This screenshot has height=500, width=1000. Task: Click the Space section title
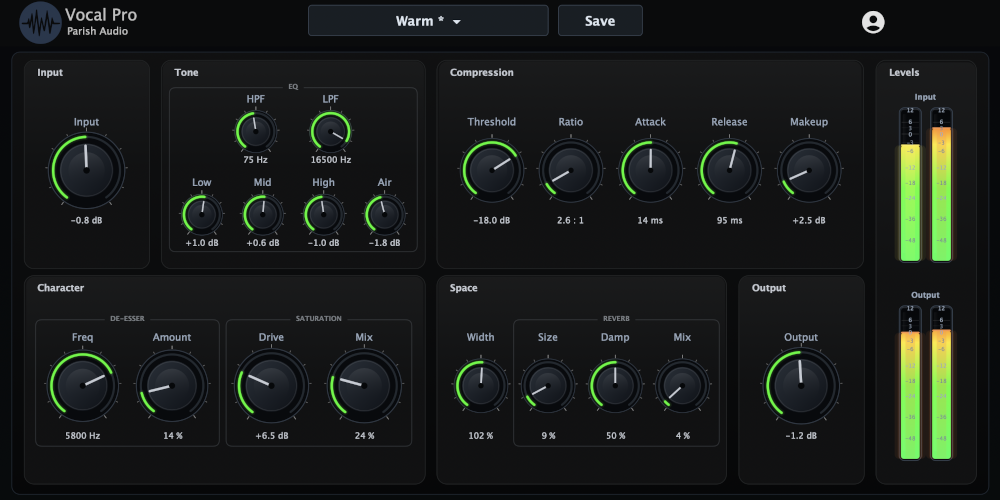pyautogui.click(x=464, y=288)
